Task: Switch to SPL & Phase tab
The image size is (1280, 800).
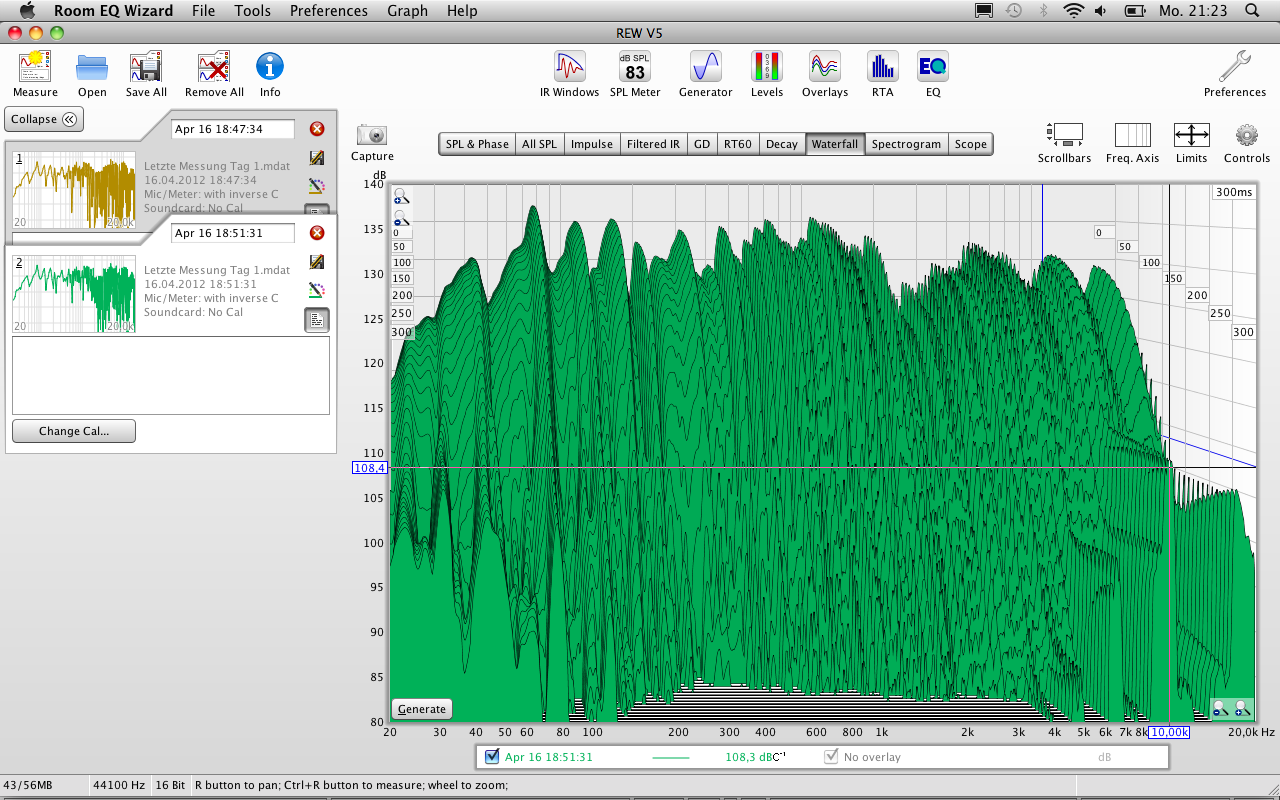Action: [477, 144]
